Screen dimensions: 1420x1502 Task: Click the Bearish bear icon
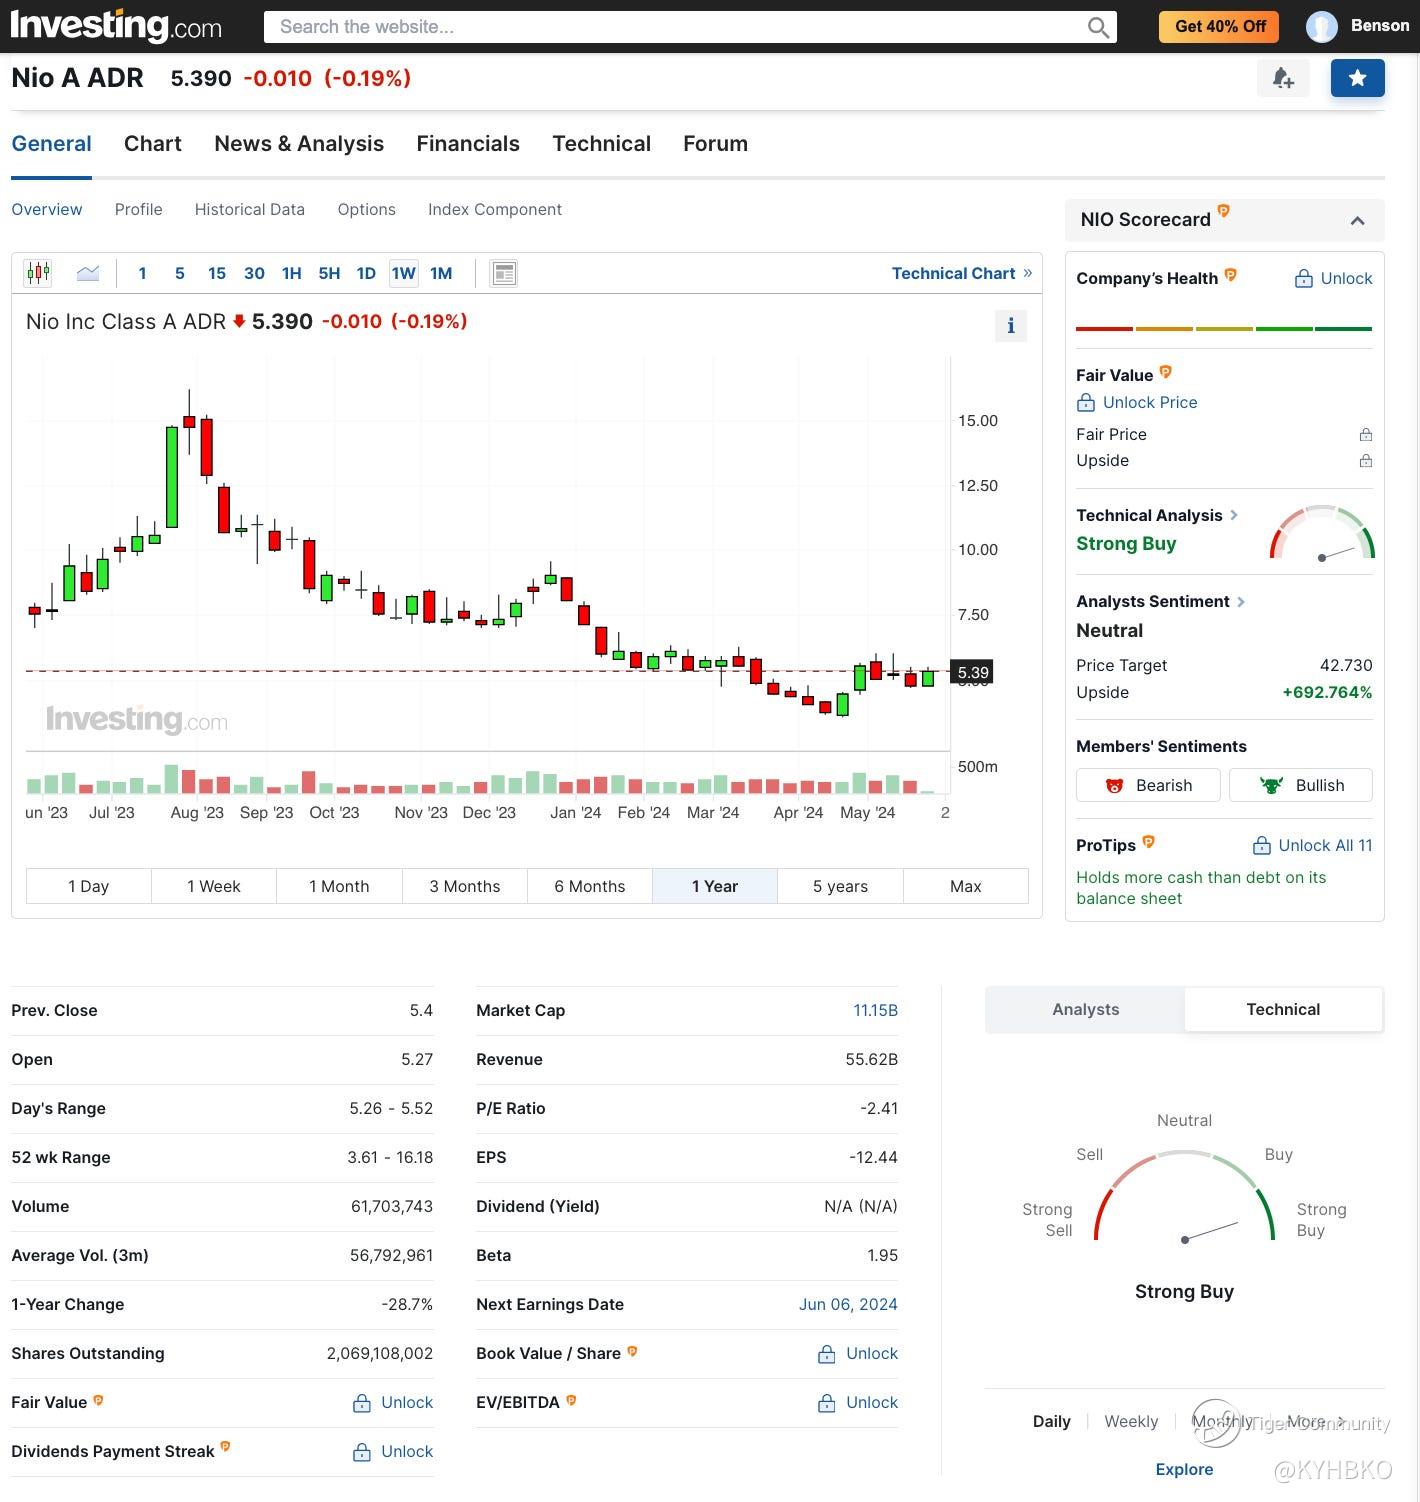(x=1114, y=785)
